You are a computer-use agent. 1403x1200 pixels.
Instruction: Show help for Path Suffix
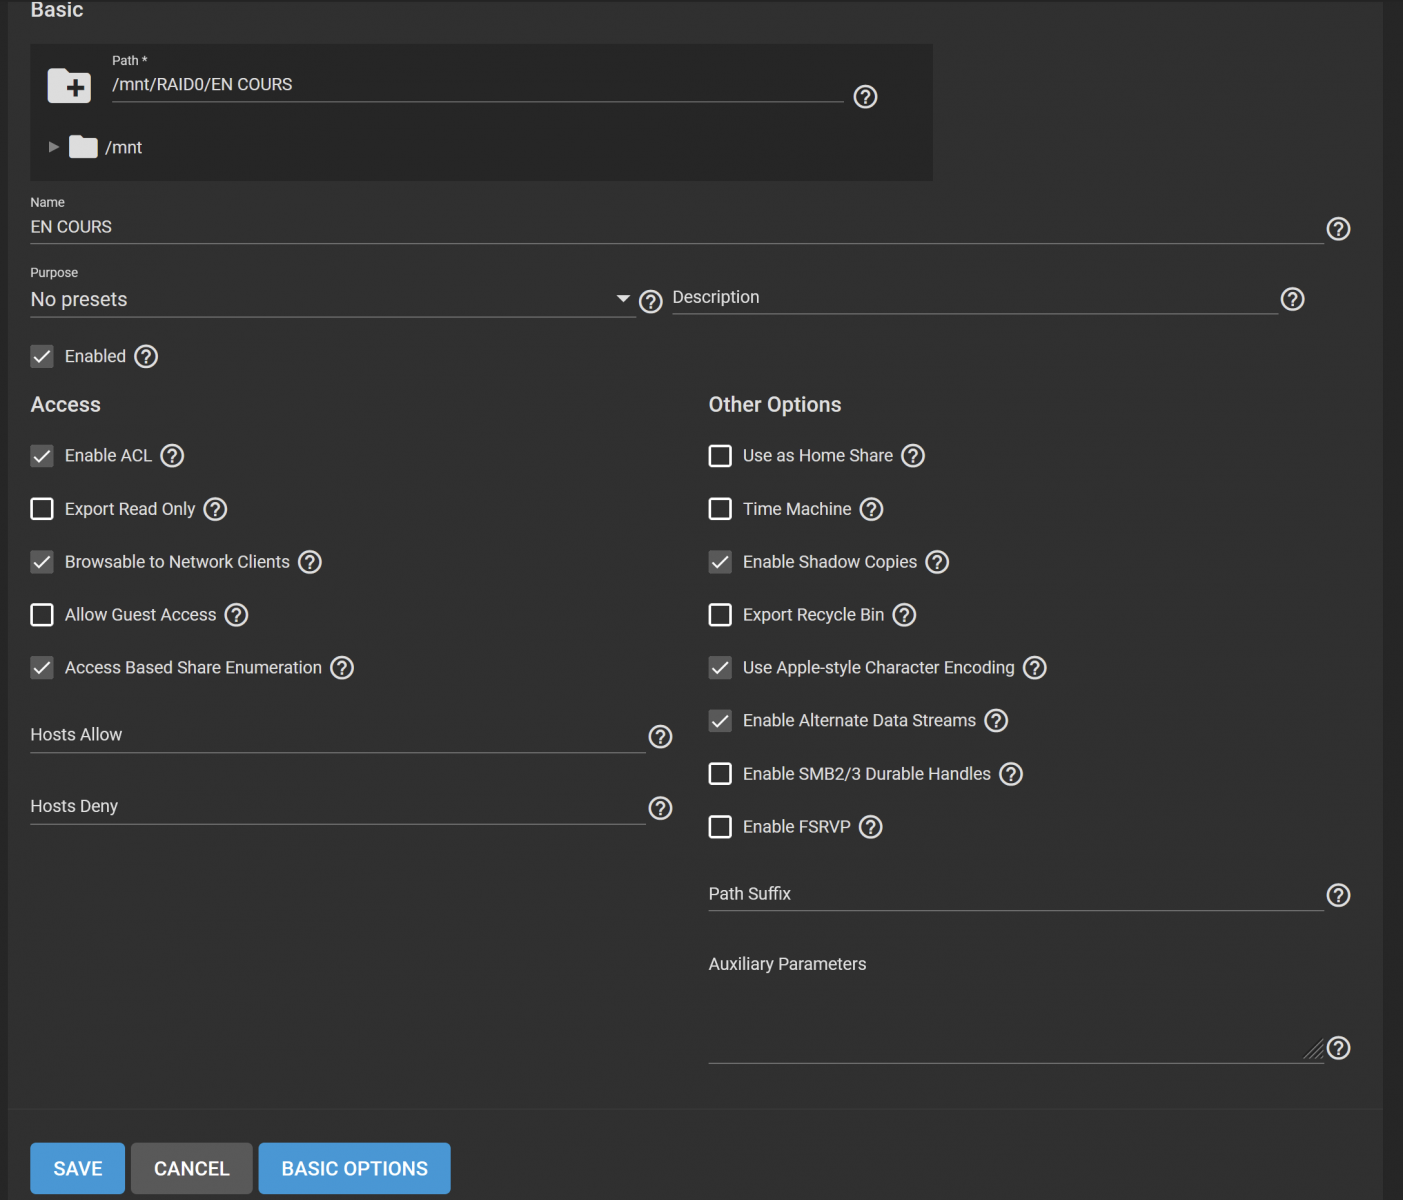(1338, 895)
